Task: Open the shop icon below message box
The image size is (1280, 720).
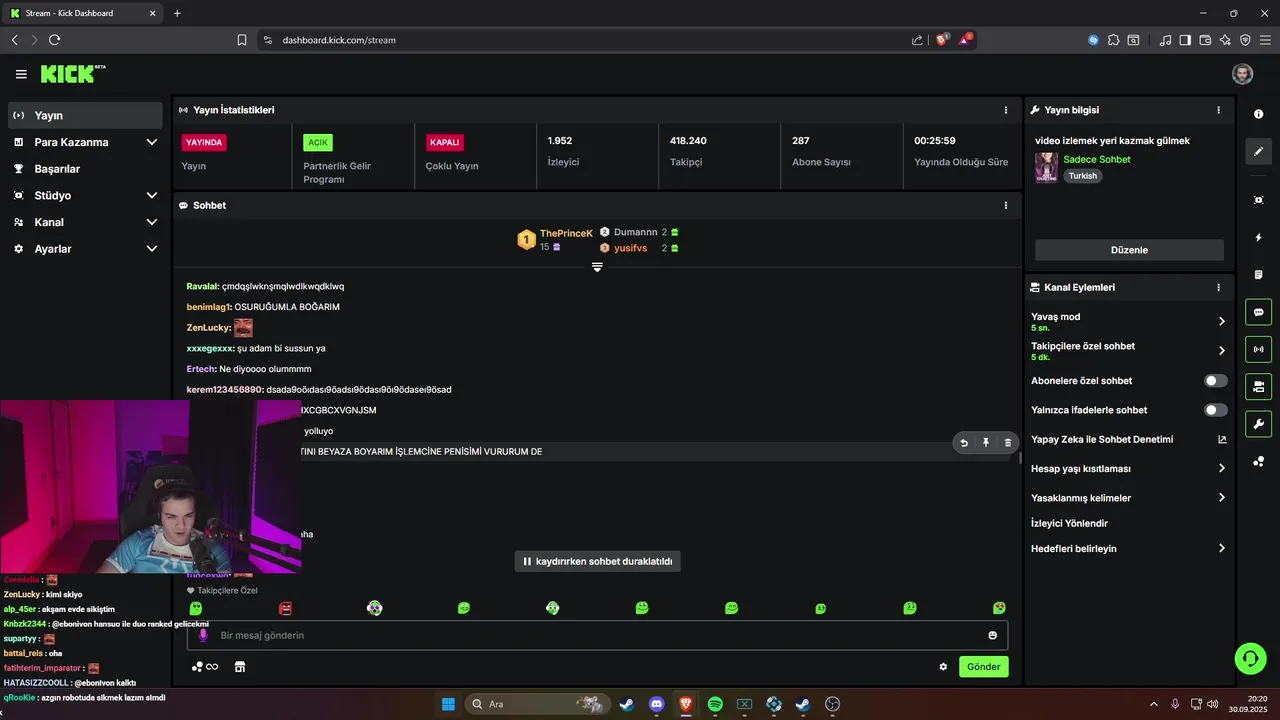Action: 240,667
